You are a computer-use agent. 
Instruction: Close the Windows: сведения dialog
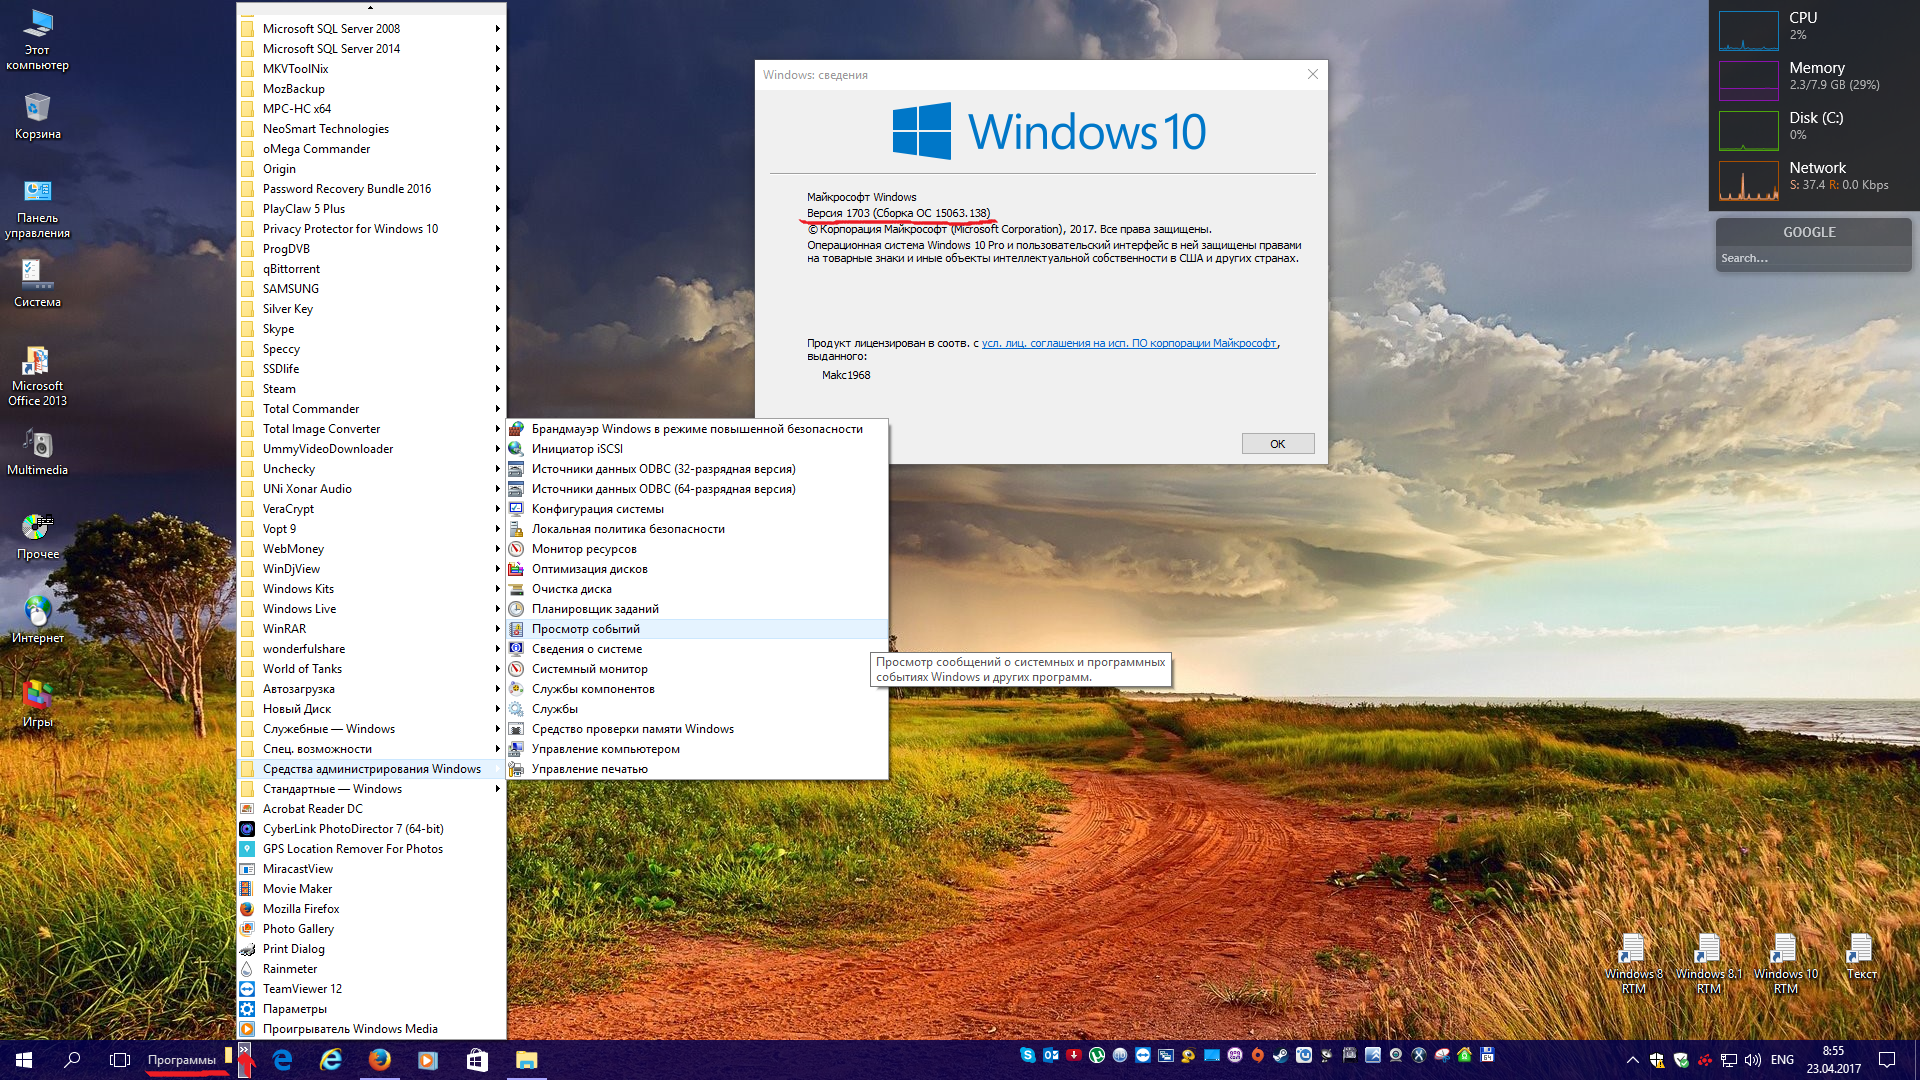coord(1312,74)
